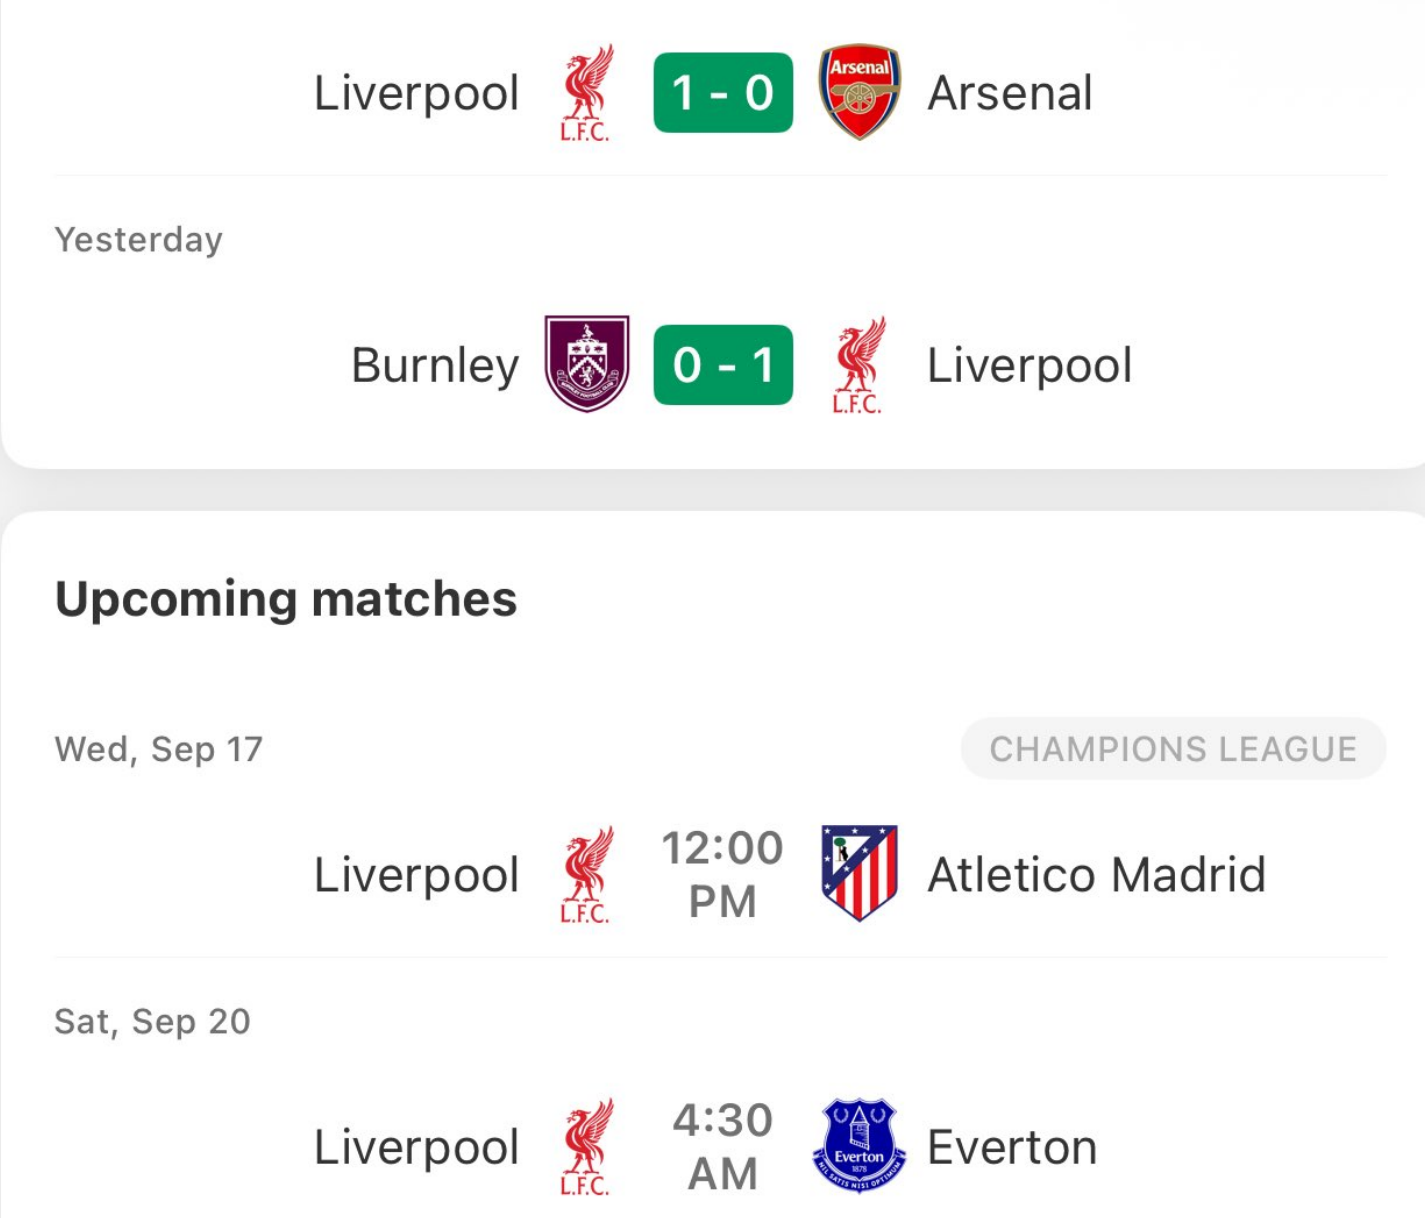Click the Wed, Sep 17 date label
This screenshot has height=1218, width=1425.
click(159, 749)
